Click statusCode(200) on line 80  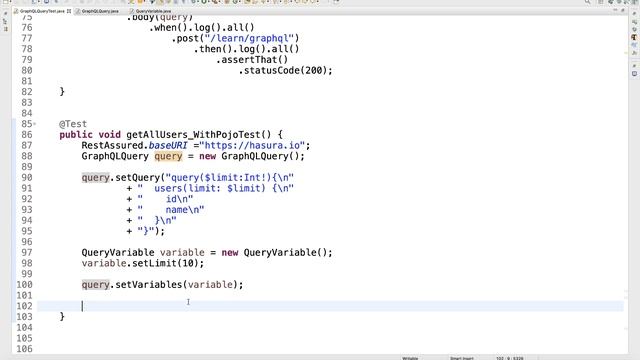(286, 70)
